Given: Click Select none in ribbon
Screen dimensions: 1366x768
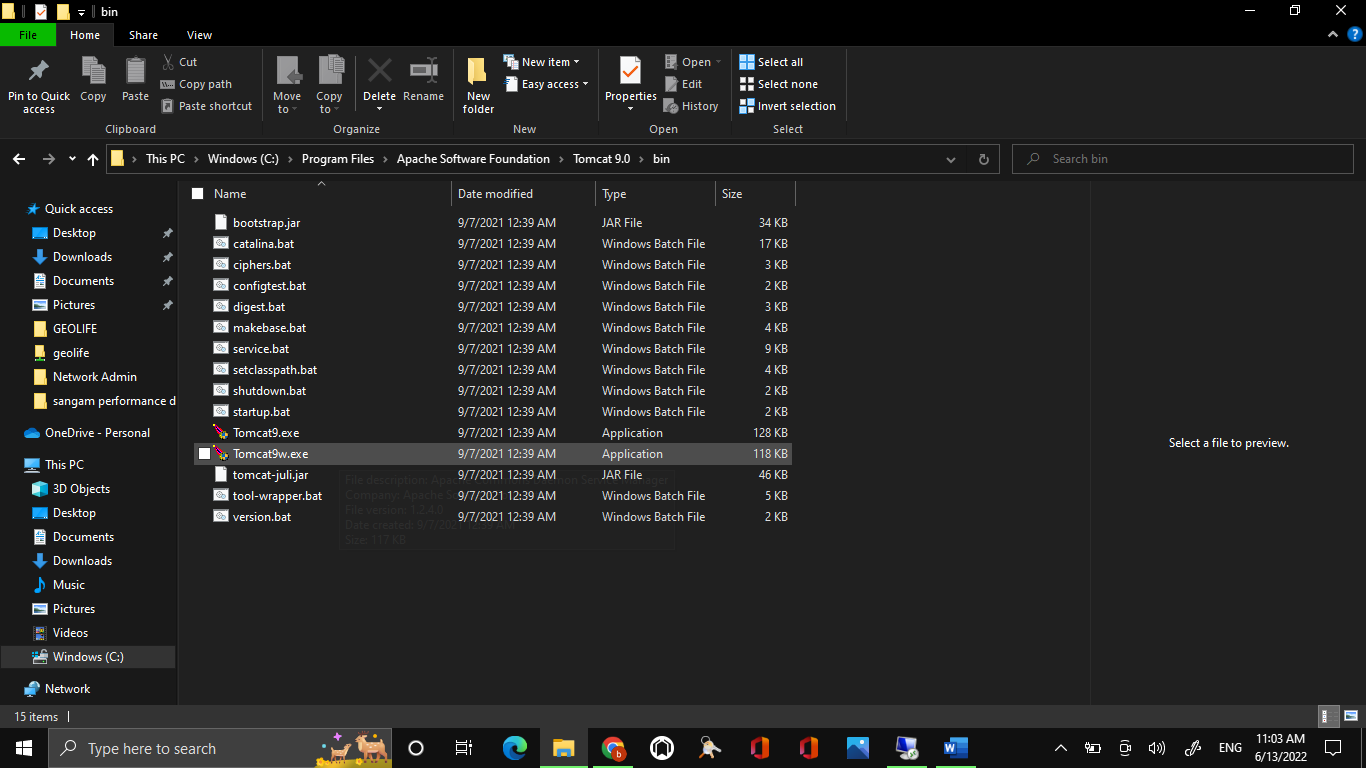Looking at the screenshot, I should tap(778, 84).
